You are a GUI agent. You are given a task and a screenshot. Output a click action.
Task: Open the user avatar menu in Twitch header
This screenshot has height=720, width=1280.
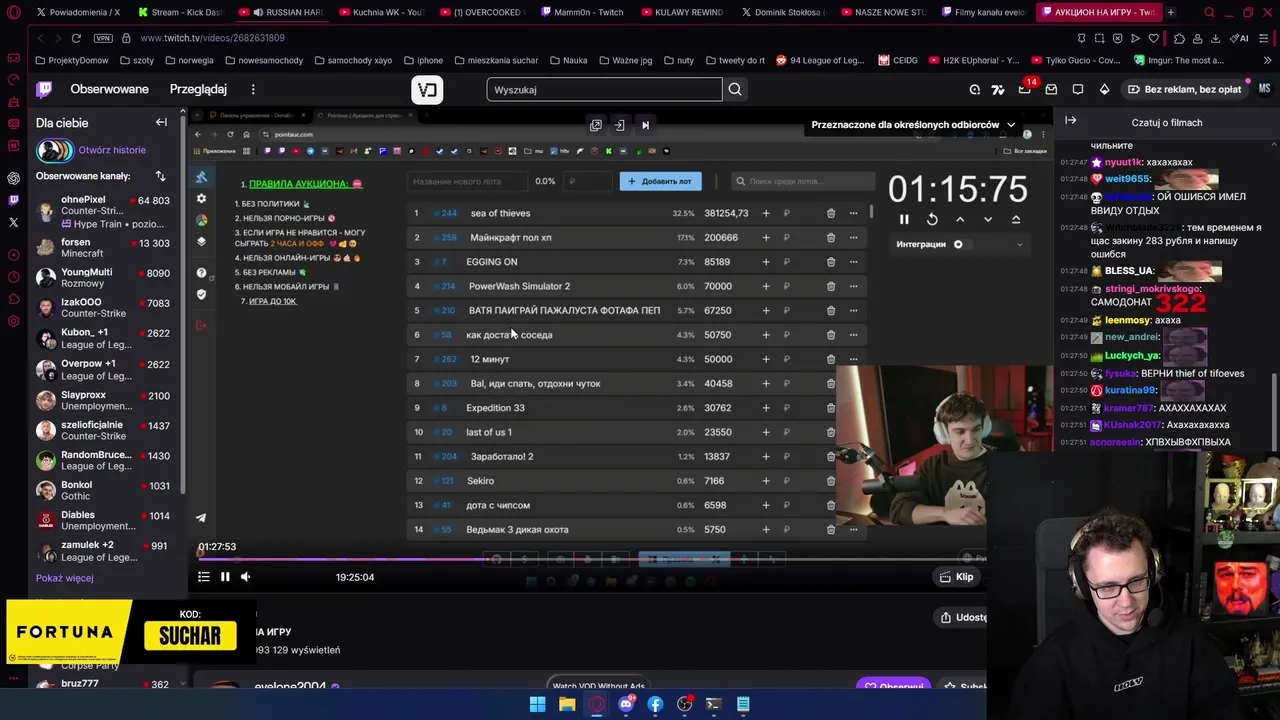(x=1264, y=89)
